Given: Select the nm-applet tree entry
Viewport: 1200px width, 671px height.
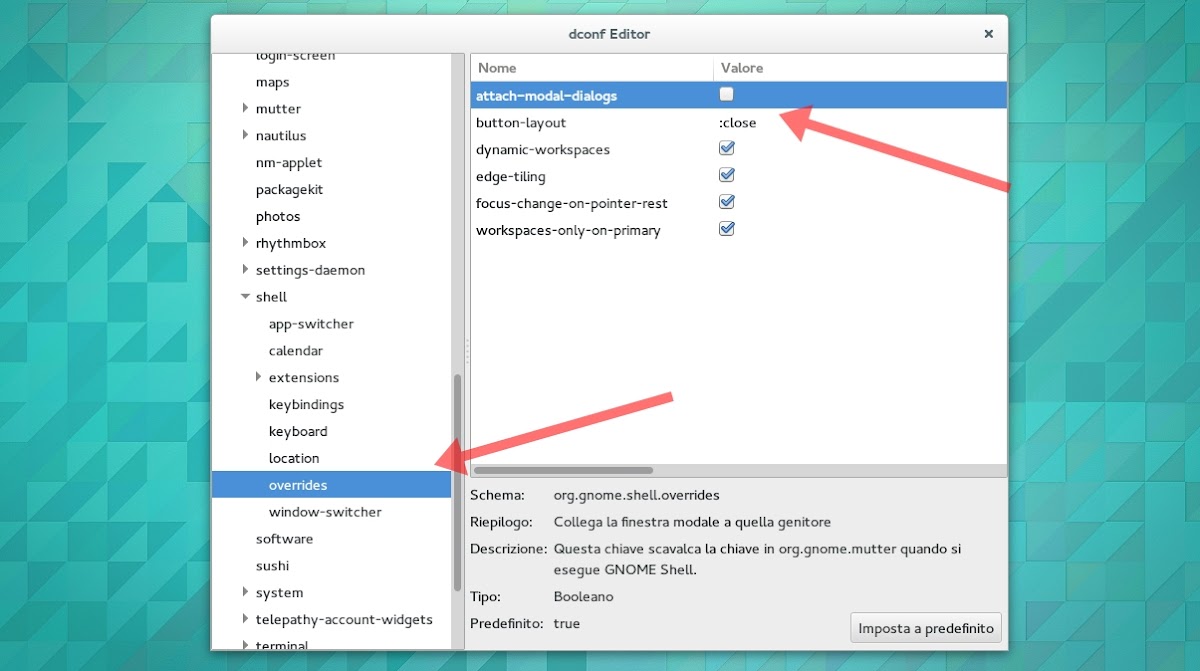Looking at the screenshot, I should point(289,162).
